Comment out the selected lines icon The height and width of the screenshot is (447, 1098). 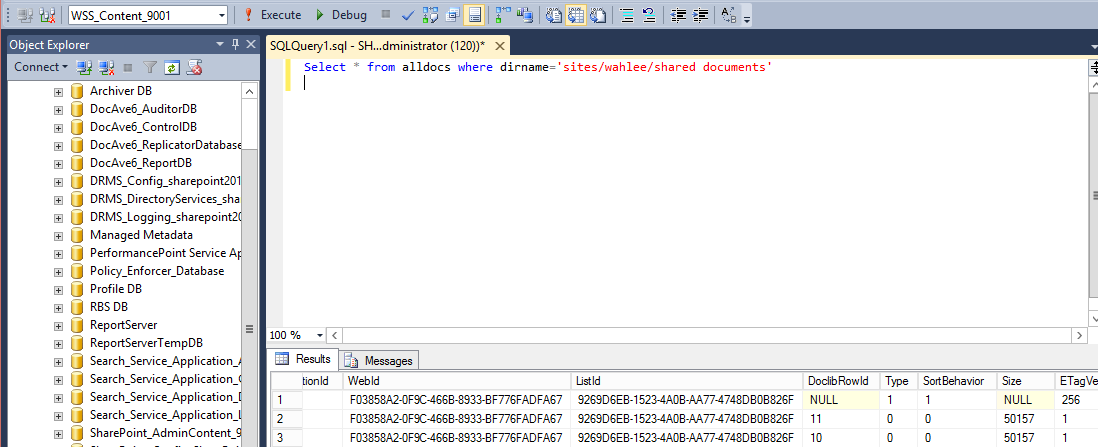coord(627,15)
